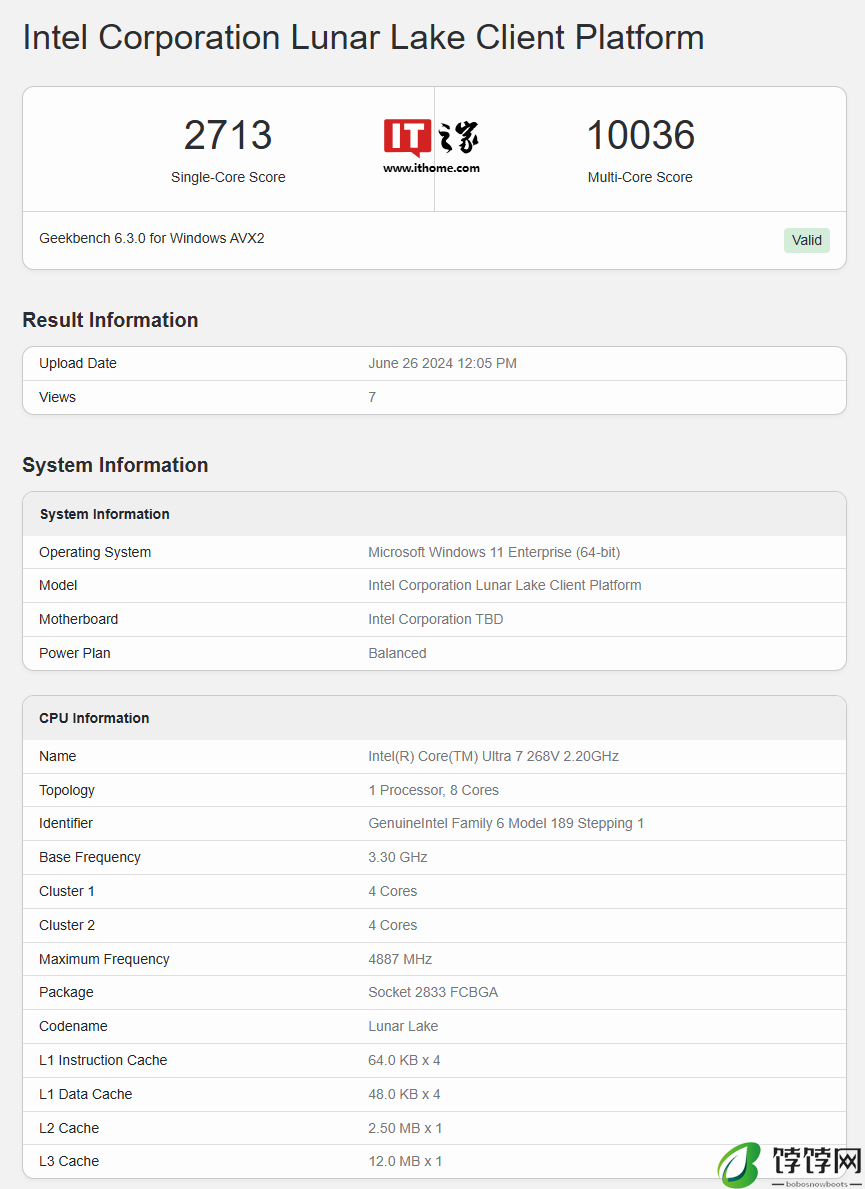Viewport: 865px width, 1189px height.
Task: Click the Upload Date label
Action: (x=77, y=363)
